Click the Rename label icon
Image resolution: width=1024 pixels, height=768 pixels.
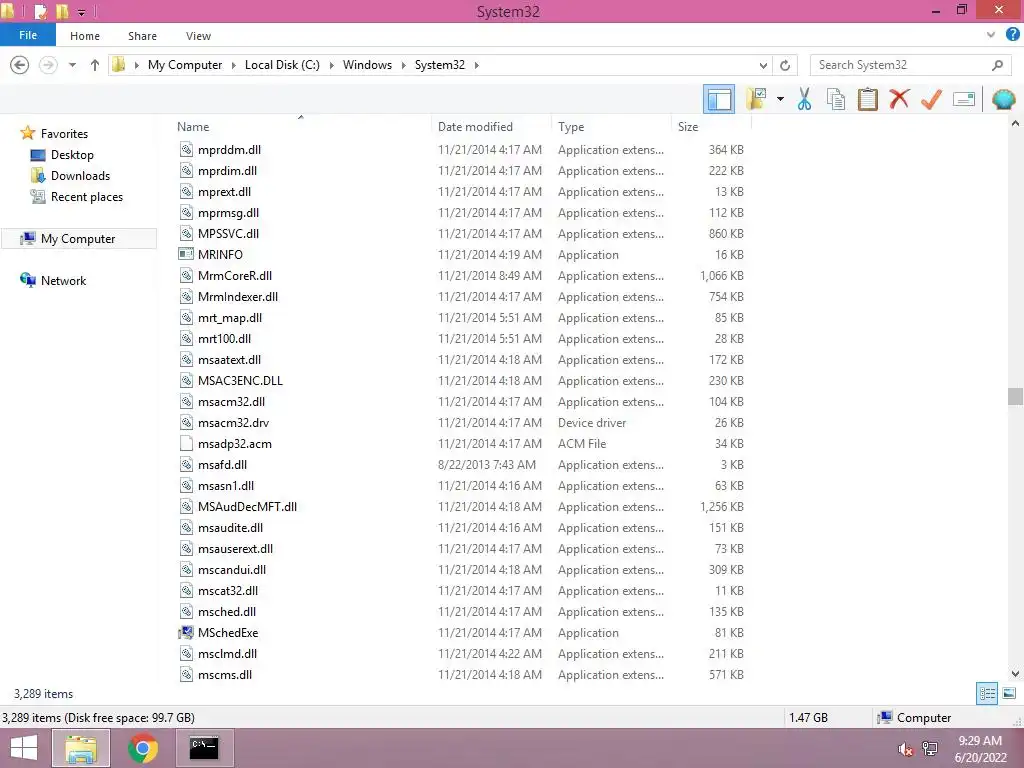coord(964,99)
